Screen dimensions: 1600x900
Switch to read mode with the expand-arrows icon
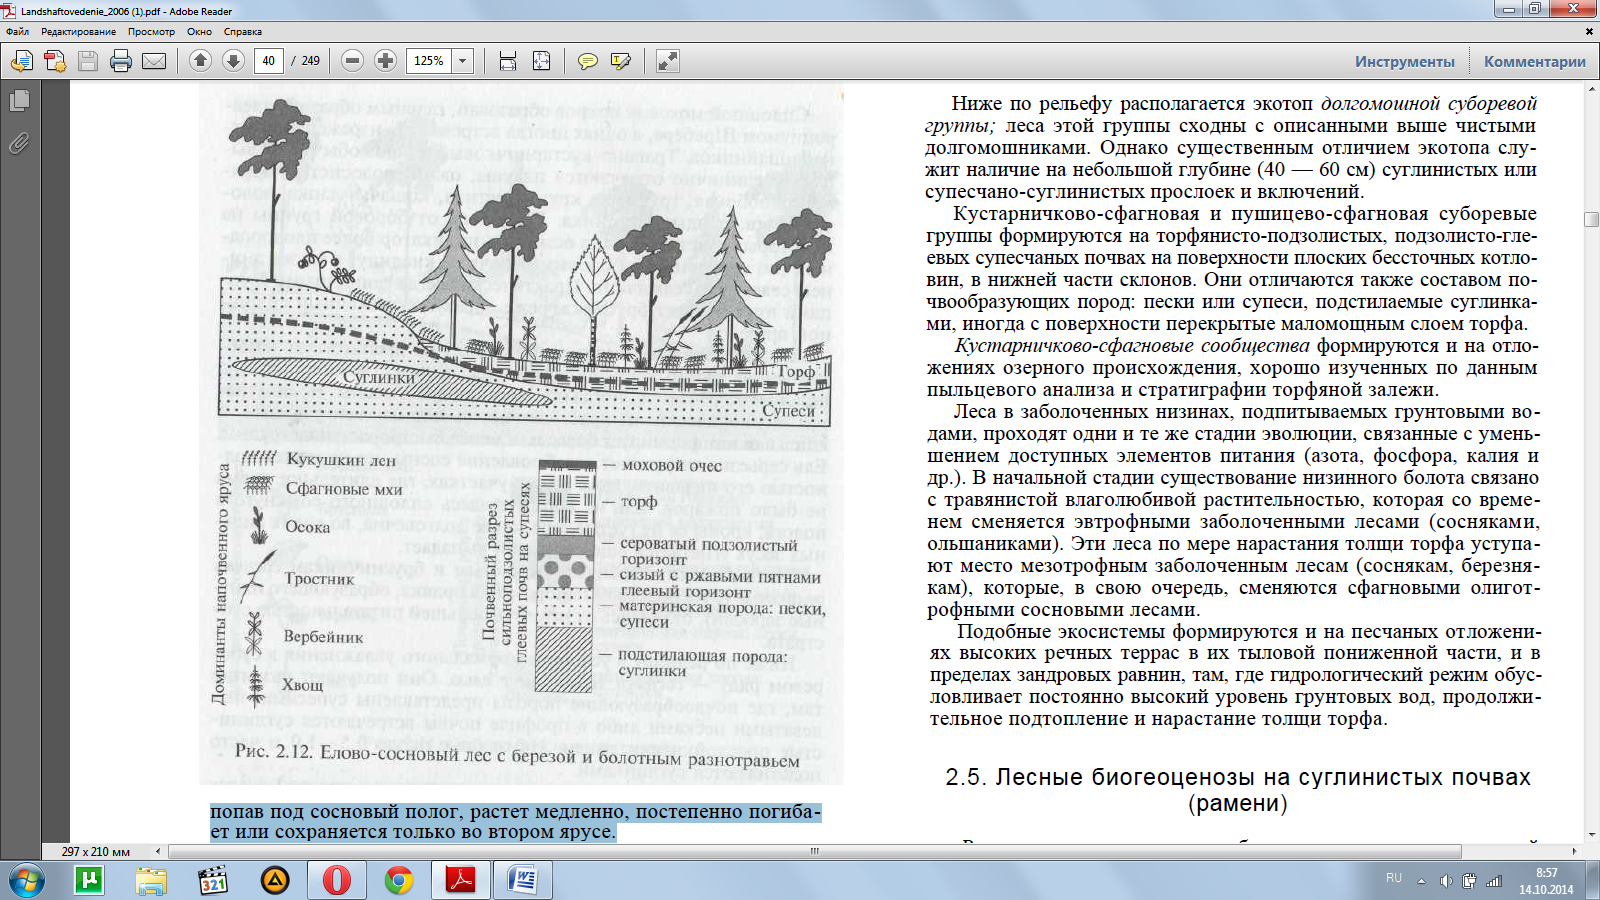pos(667,61)
